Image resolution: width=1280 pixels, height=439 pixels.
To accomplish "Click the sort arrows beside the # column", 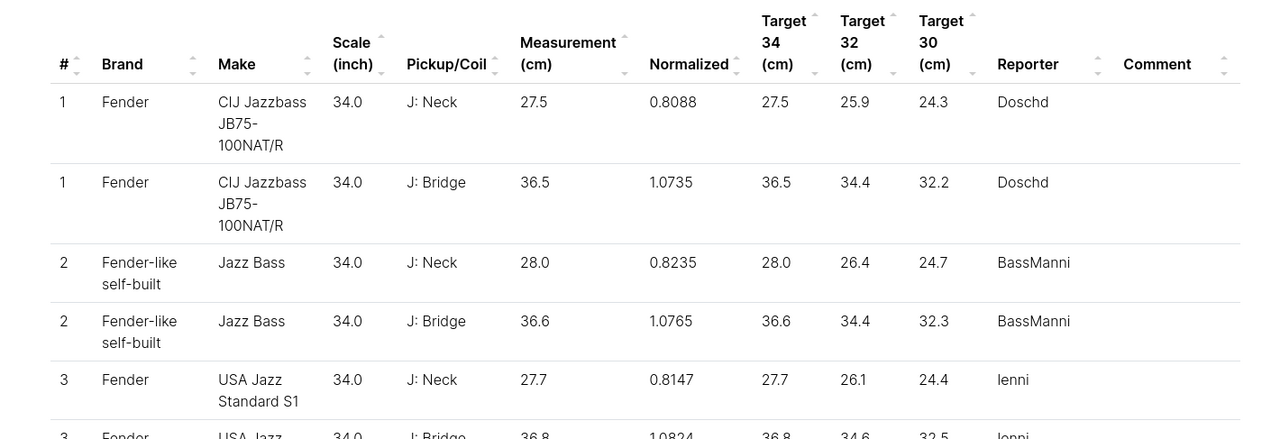I will coord(77,65).
